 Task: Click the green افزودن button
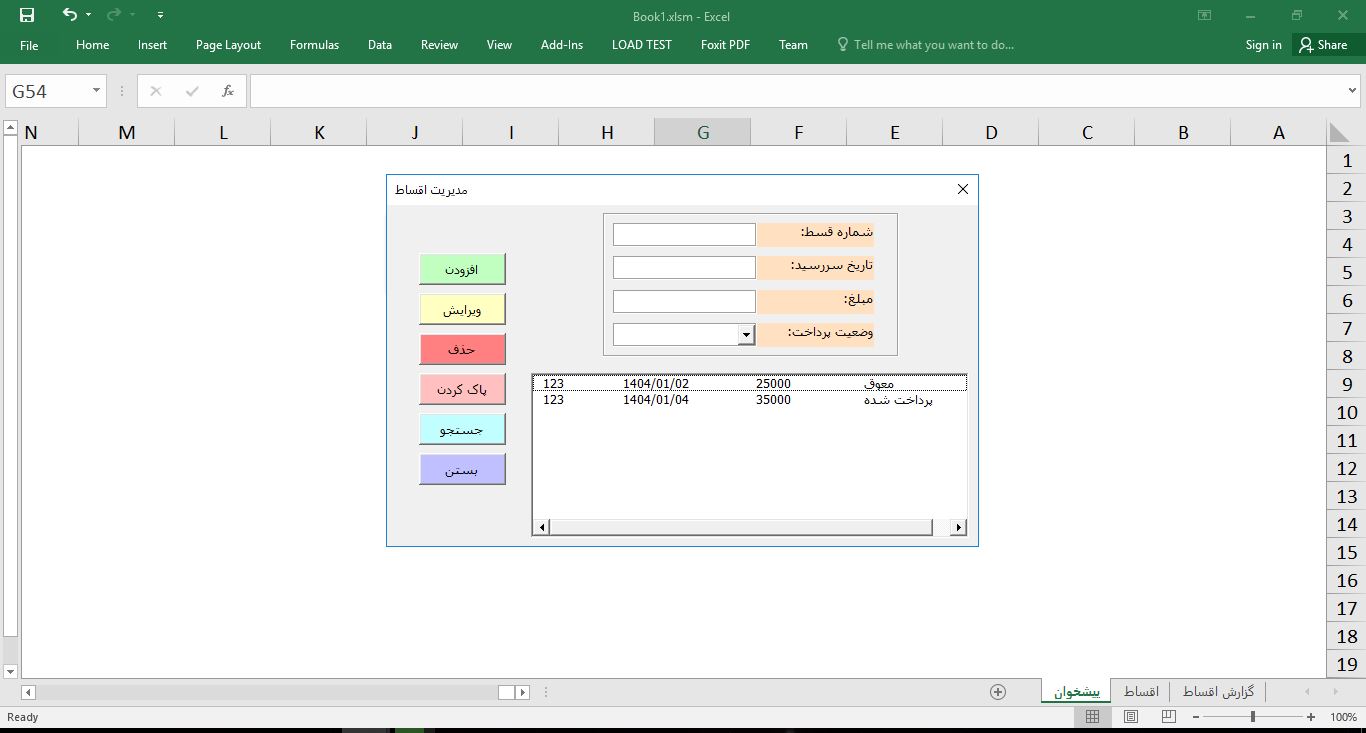tap(462, 269)
